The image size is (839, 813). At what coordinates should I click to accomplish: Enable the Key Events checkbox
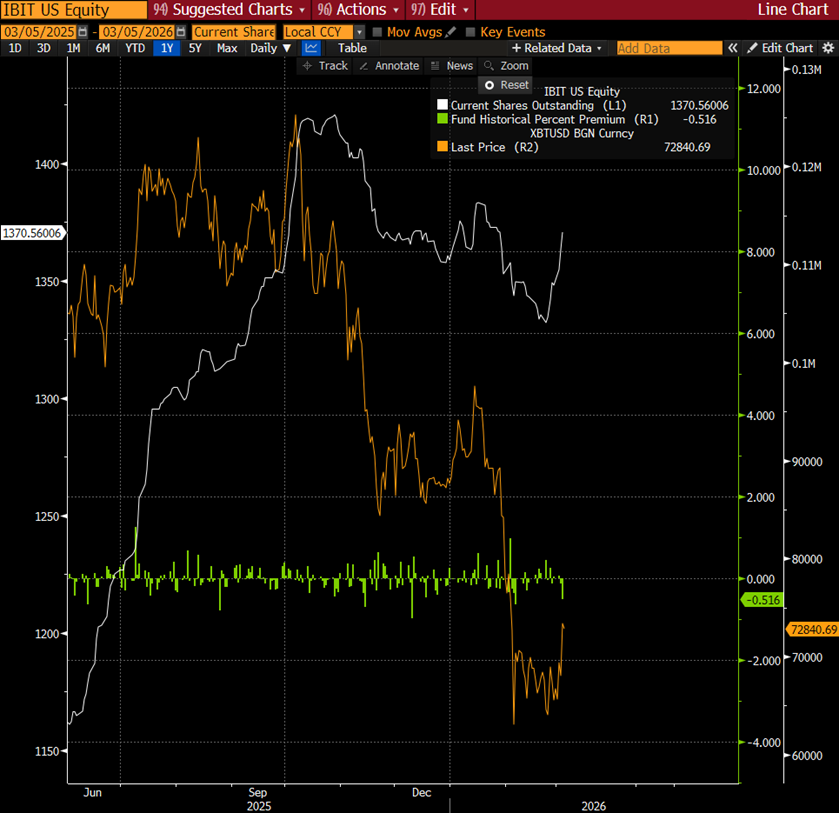tap(471, 32)
